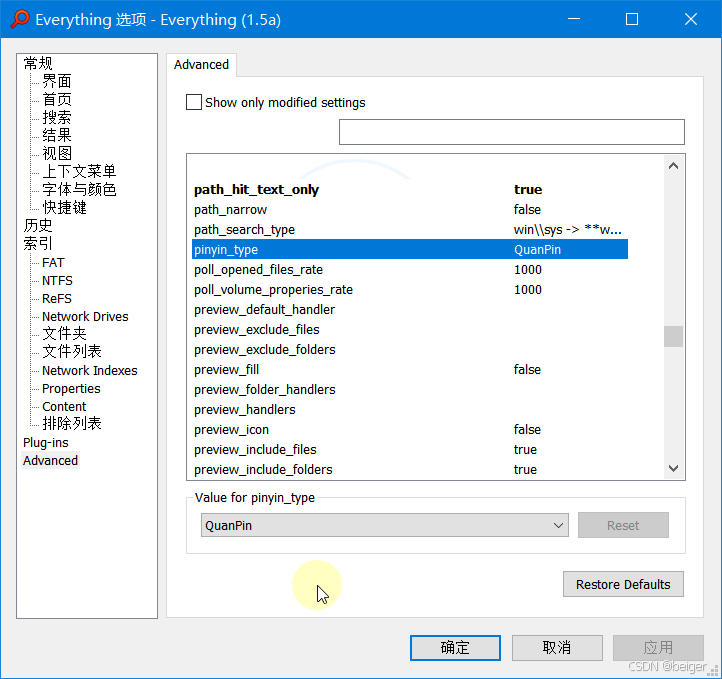Image resolution: width=722 pixels, height=679 pixels.
Task: Select the poll_volume_properies_rate setting row
Action: [x=410, y=290]
